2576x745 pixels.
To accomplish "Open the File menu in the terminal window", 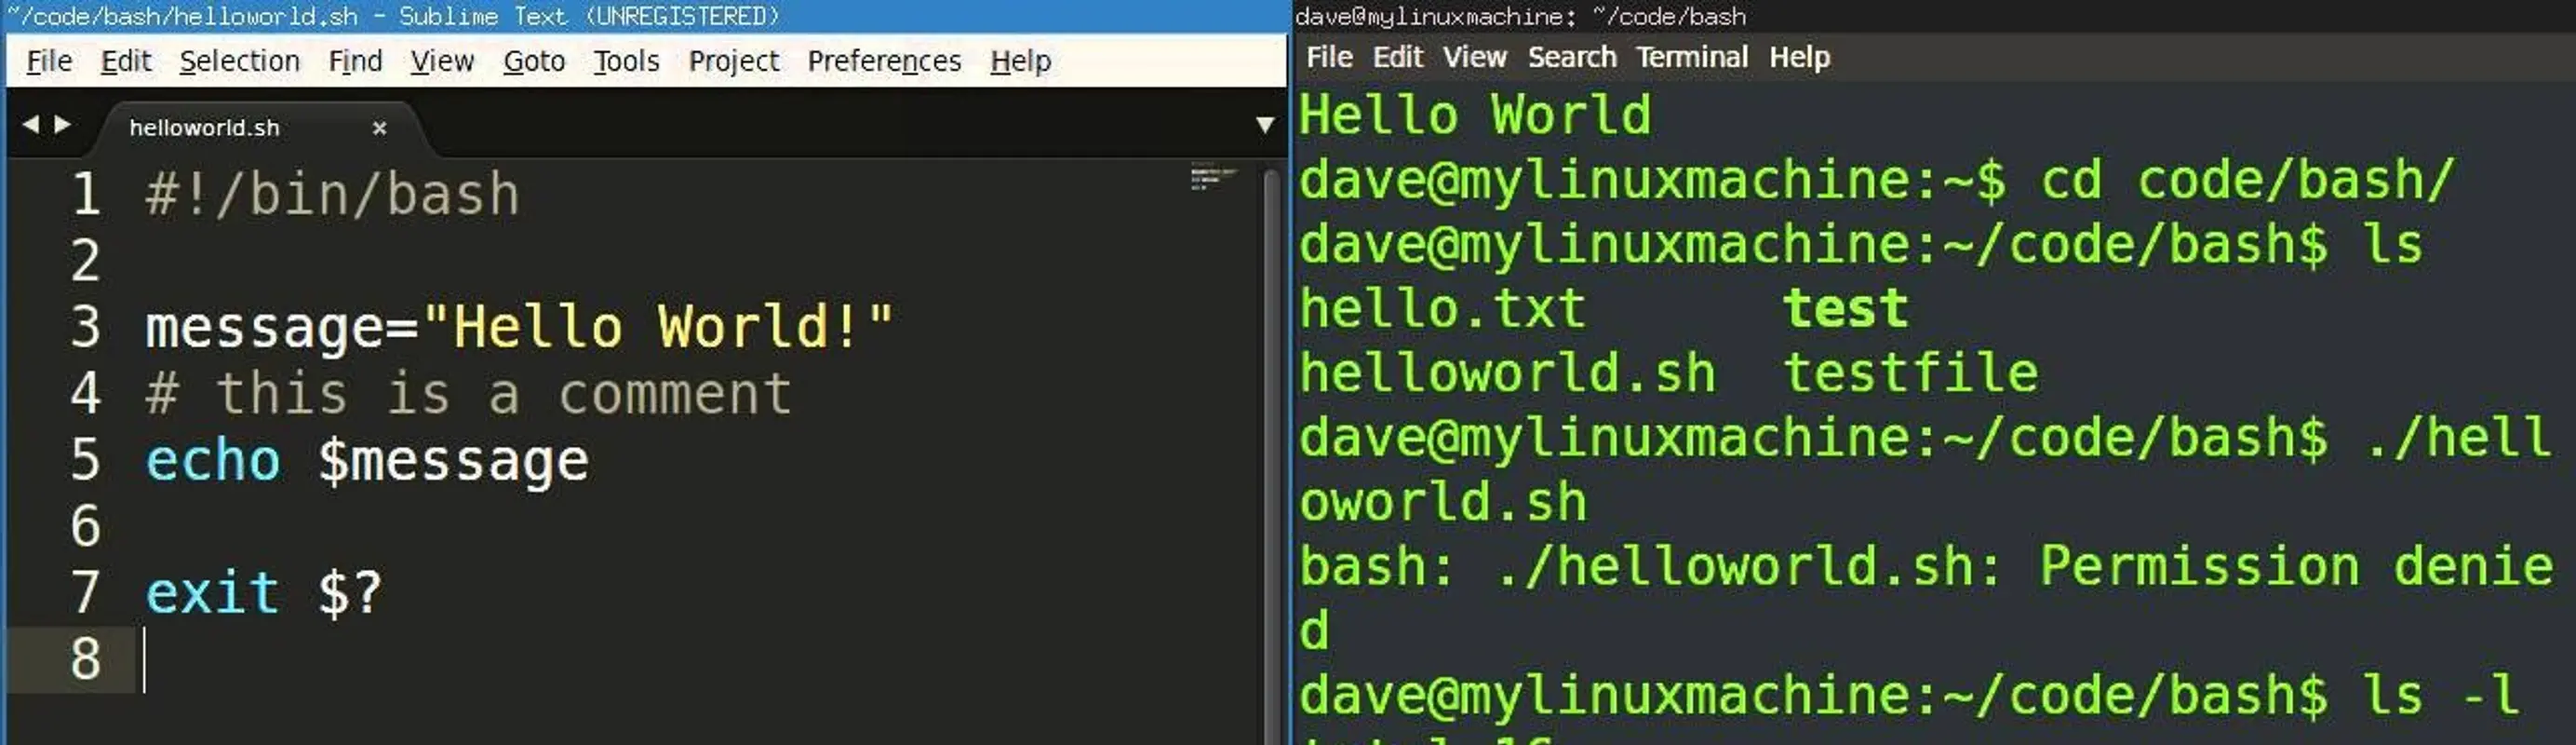I will pos(1329,57).
